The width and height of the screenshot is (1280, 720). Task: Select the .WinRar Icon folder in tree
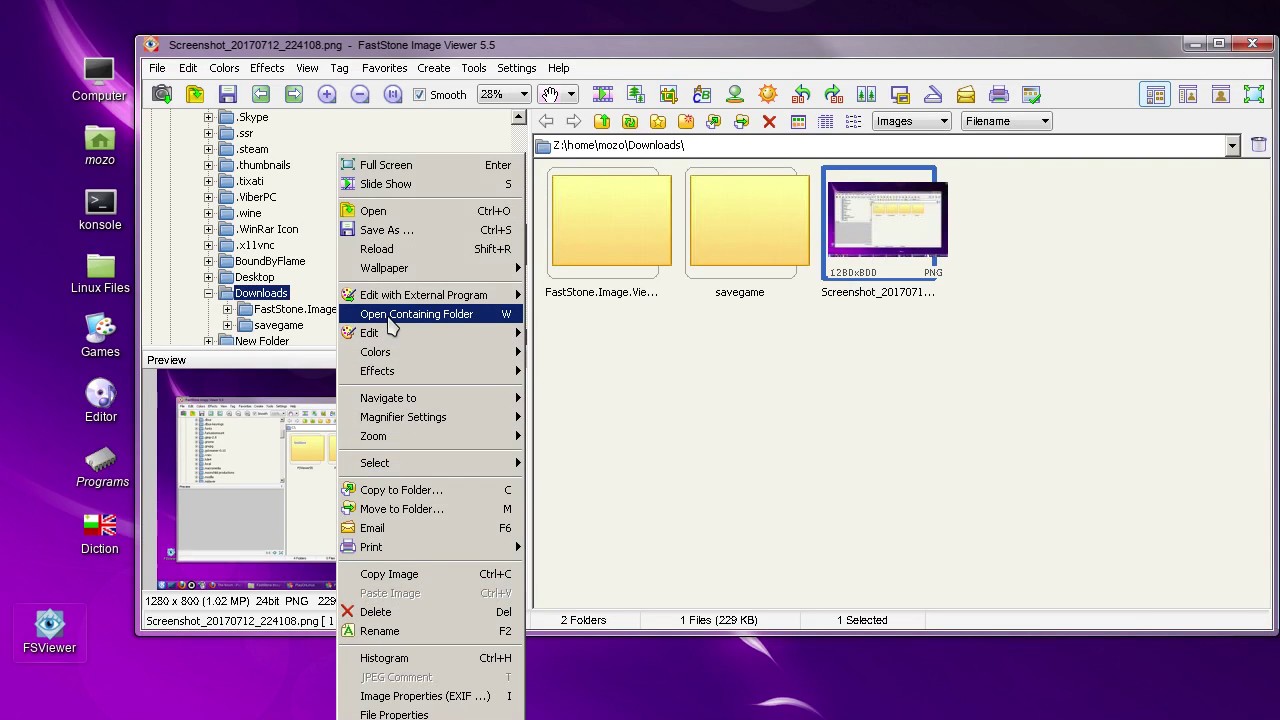268,229
